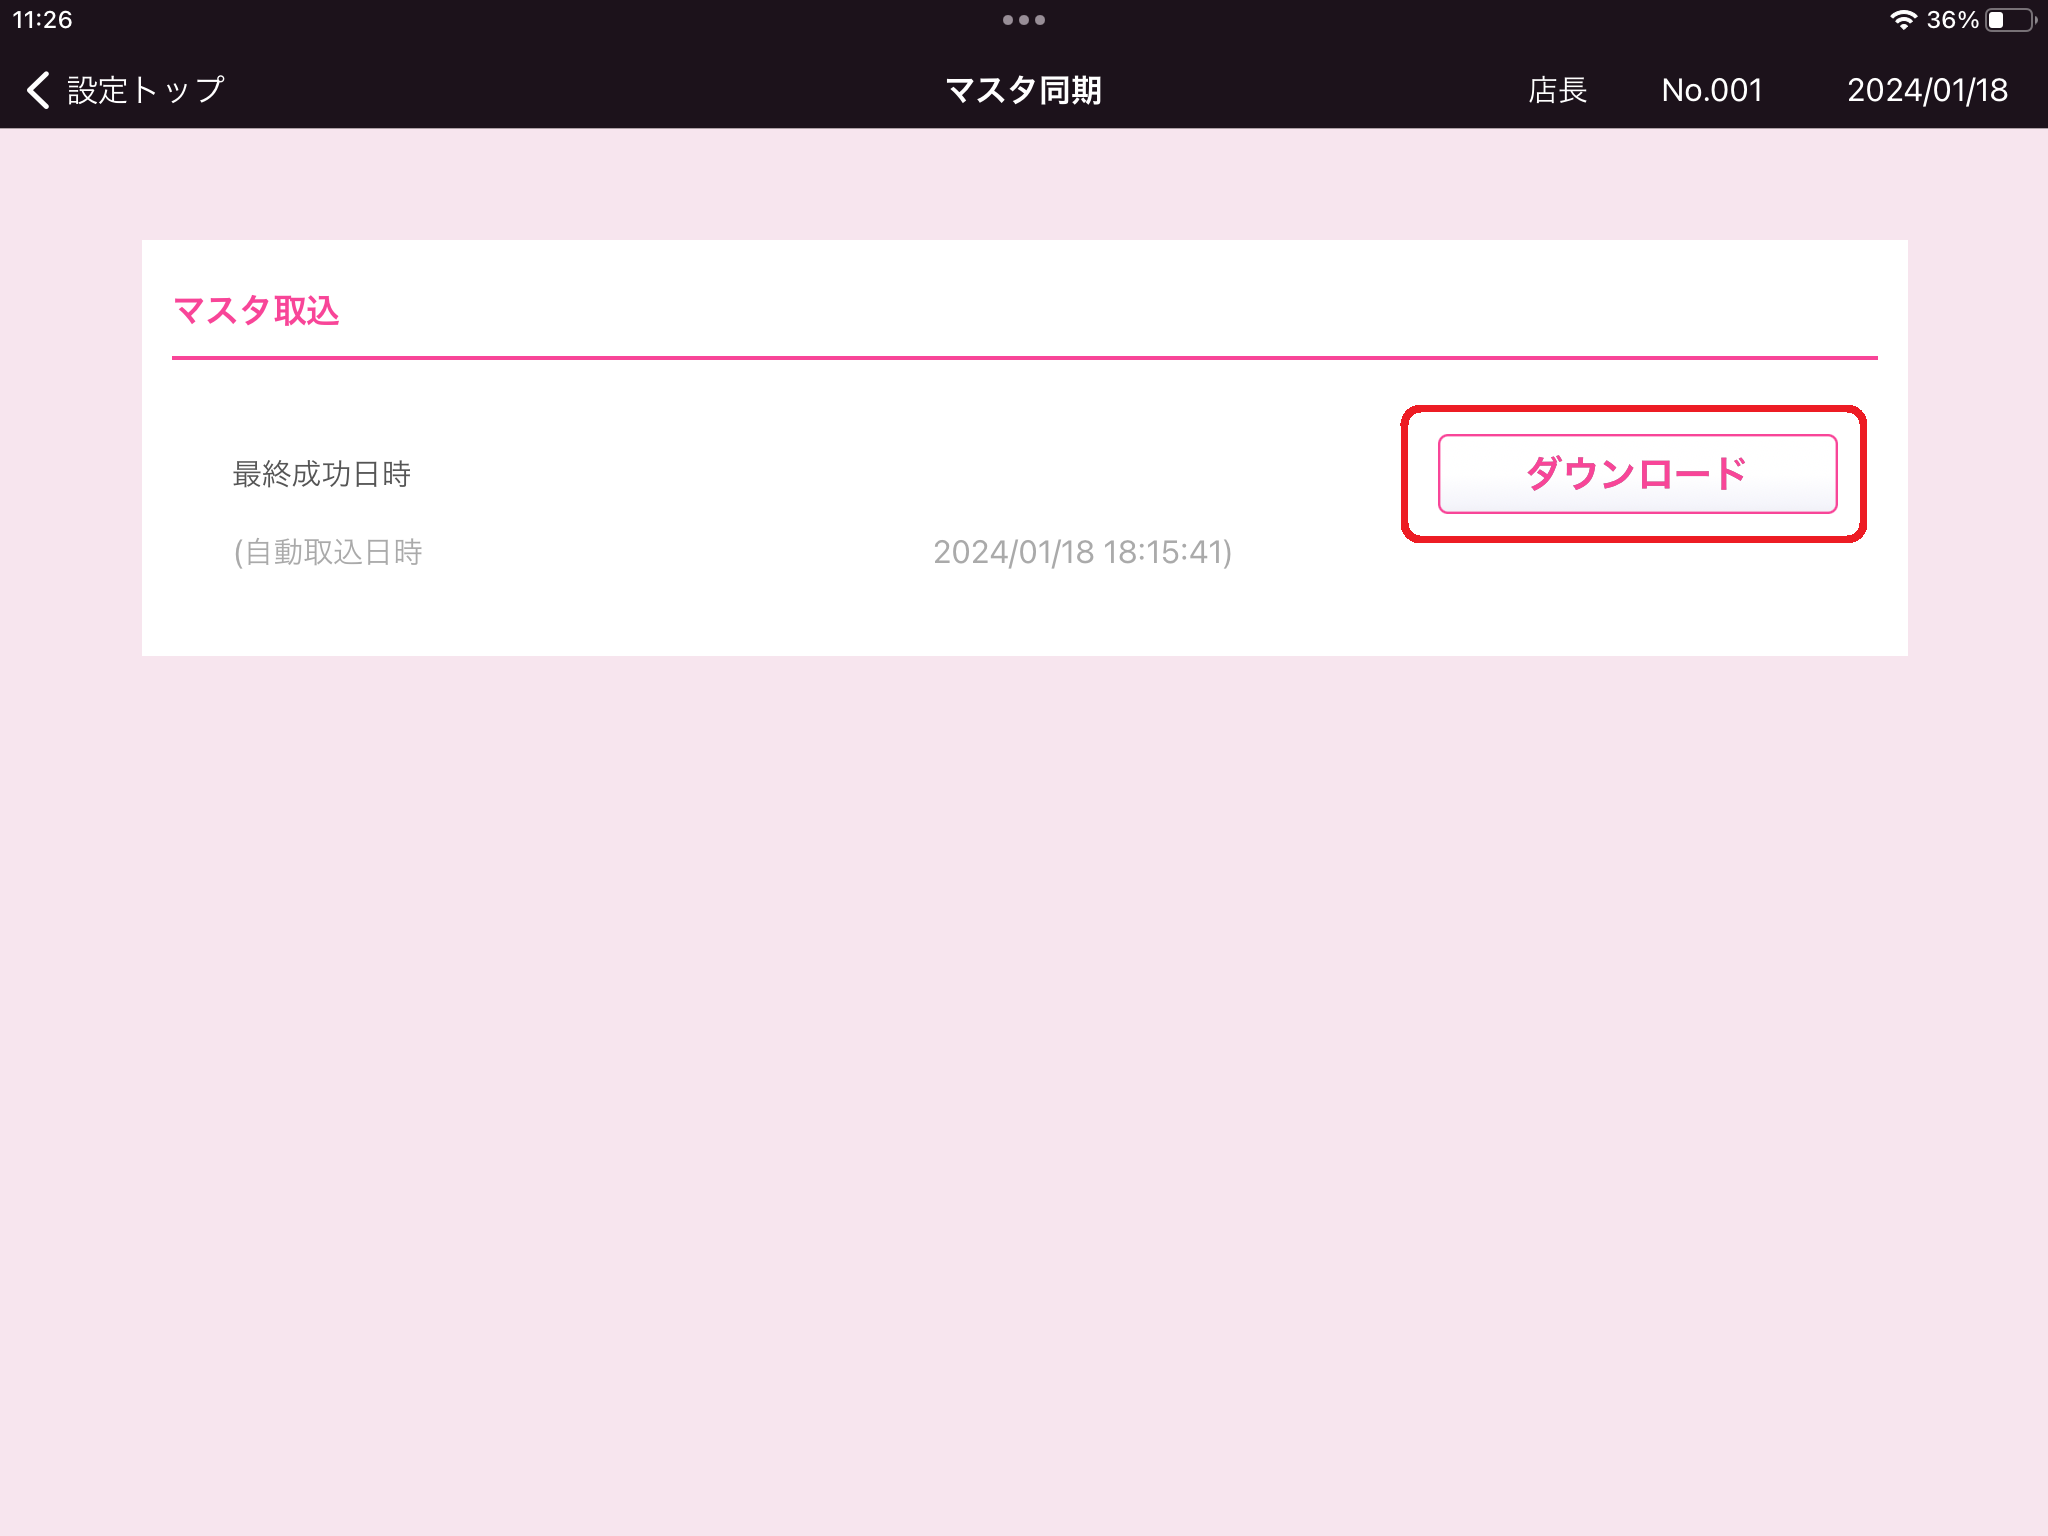Tap the (自動取込日時 label
2048x1536 pixels.
tap(328, 552)
